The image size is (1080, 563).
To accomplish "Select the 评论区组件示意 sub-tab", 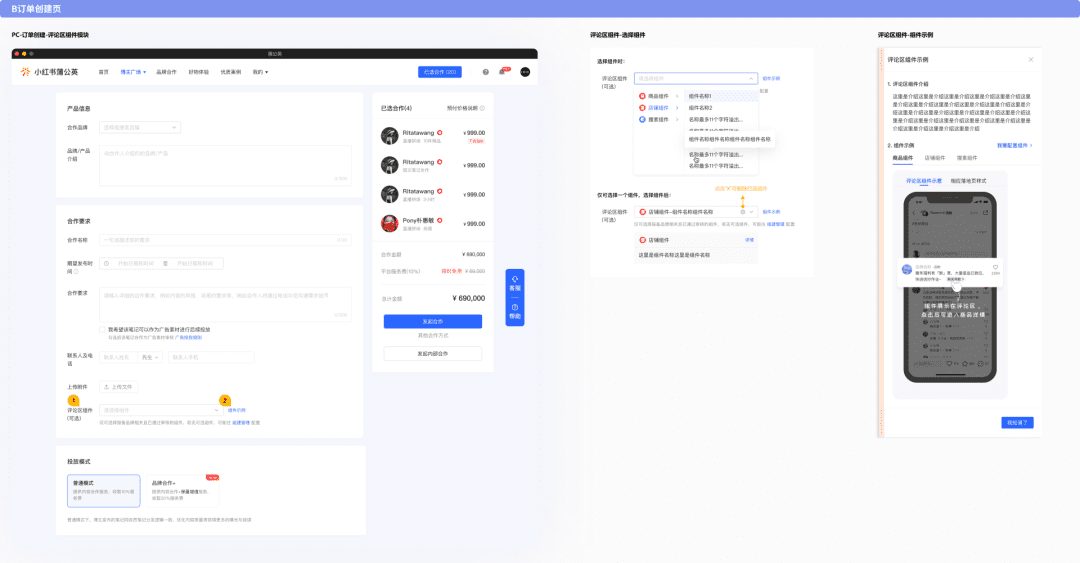I will point(924,181).
